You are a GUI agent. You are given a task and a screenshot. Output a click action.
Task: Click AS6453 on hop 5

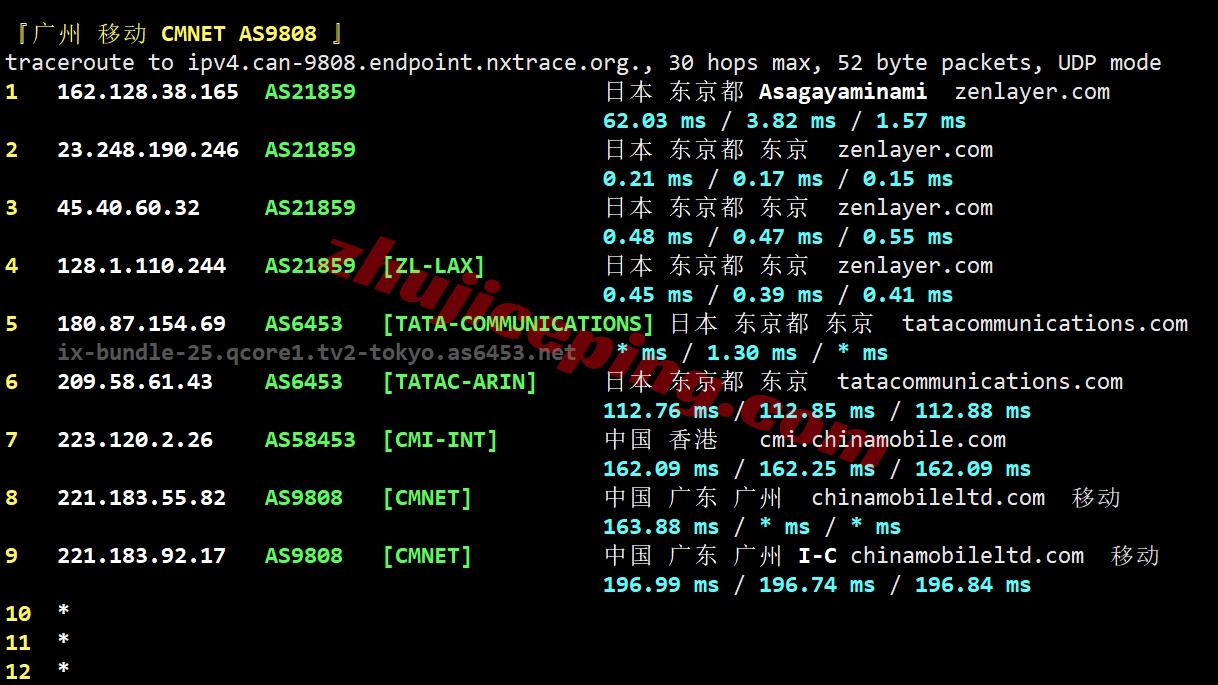coord(304,324)
